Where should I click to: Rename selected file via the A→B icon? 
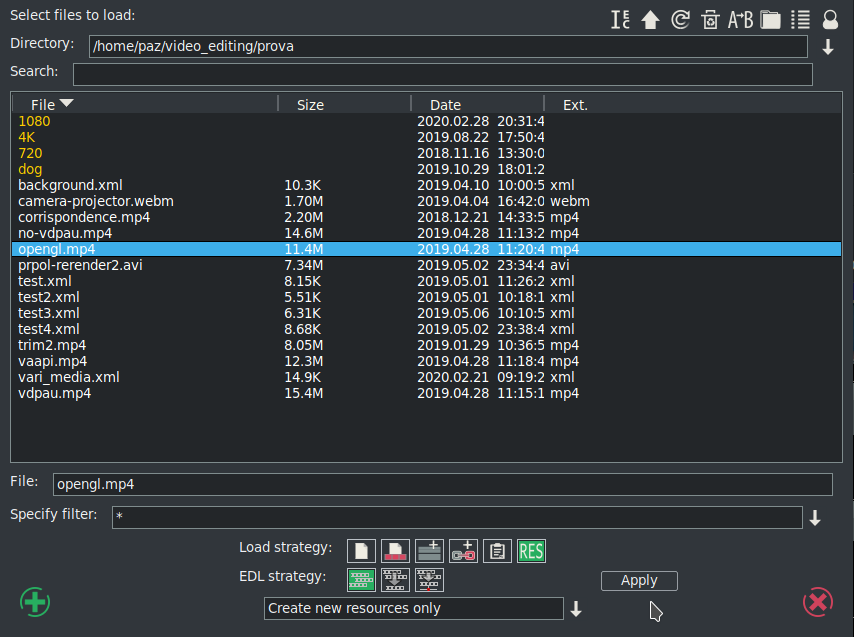pos(740,18)
